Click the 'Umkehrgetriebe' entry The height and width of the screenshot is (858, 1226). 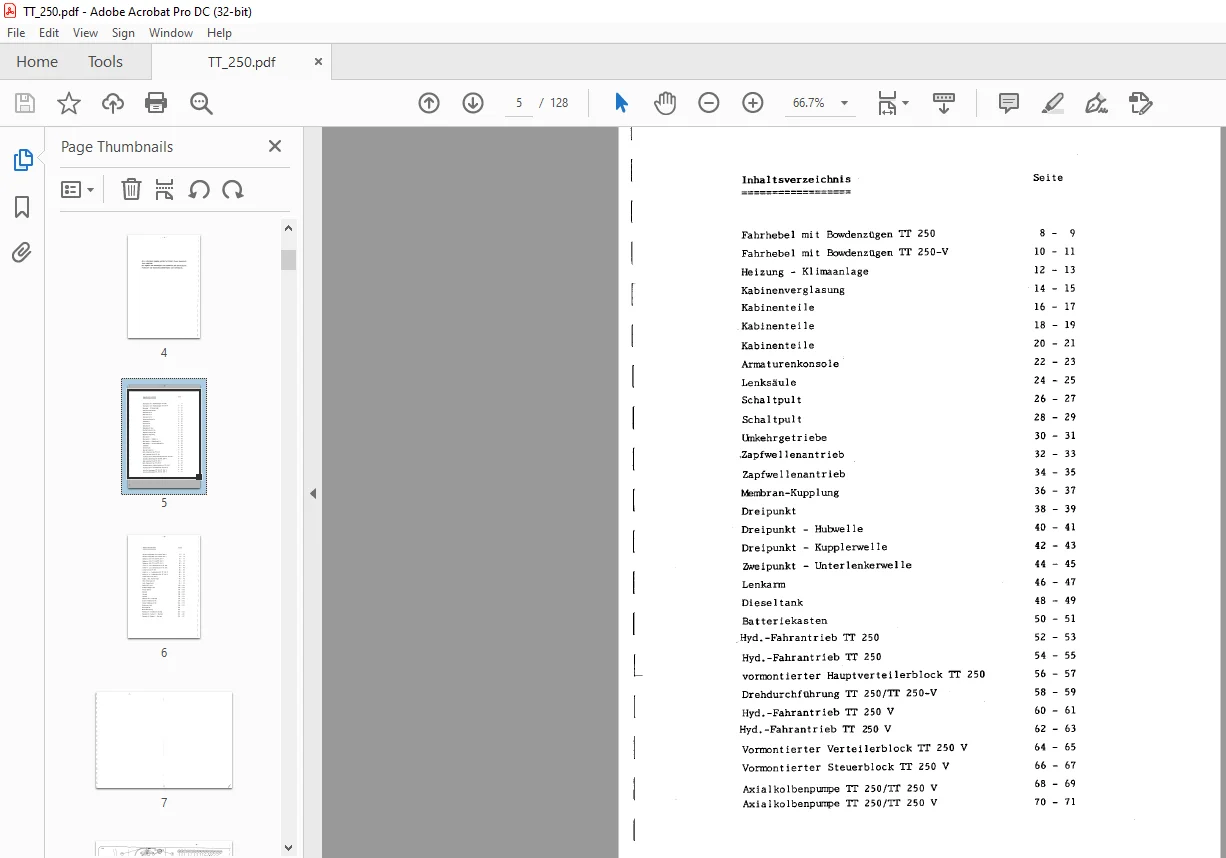784,437
